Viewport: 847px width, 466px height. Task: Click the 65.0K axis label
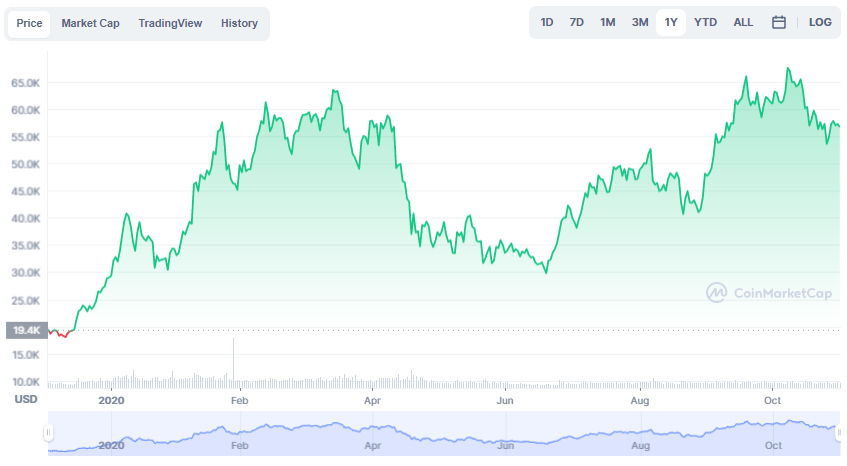[x=25, y=83]
